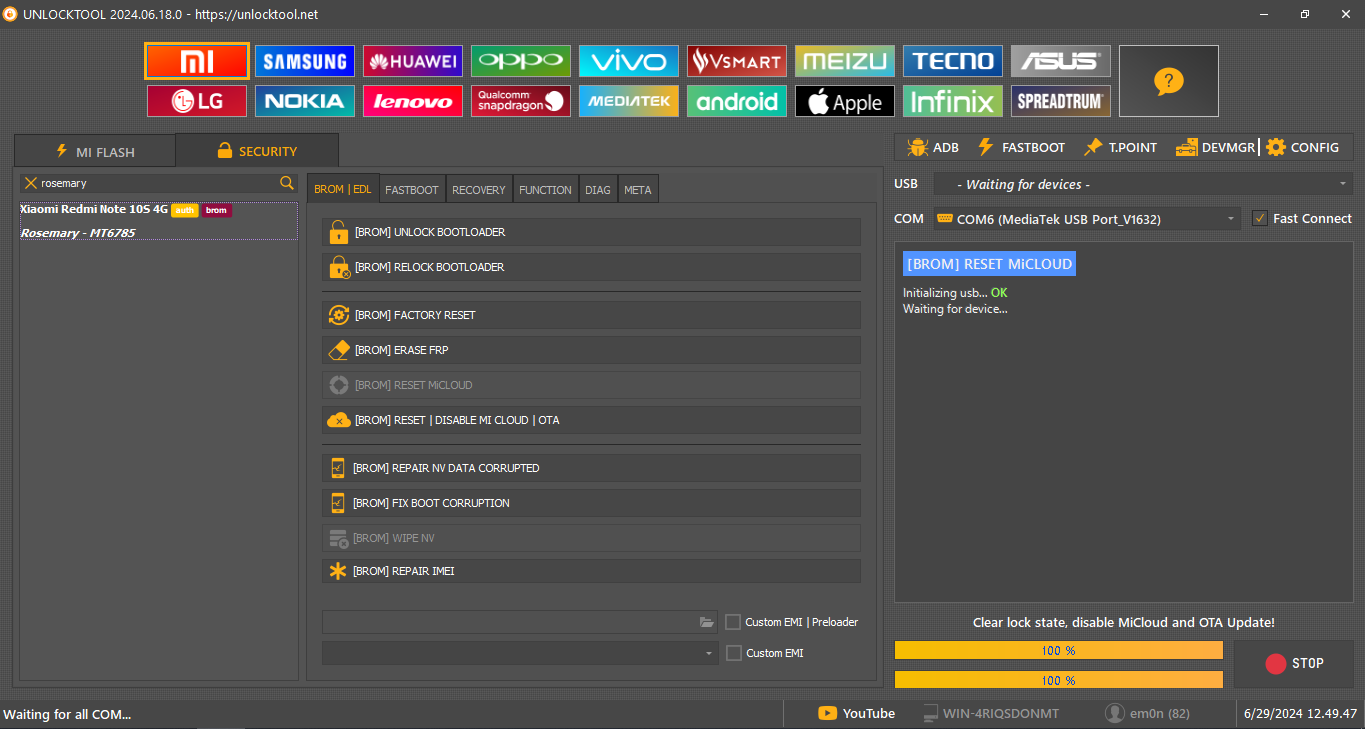Image resolution: width=1365 pixels, height=729 pixels.
Task: Open the FUNCTION tab
Action: (x=546, y=189)
